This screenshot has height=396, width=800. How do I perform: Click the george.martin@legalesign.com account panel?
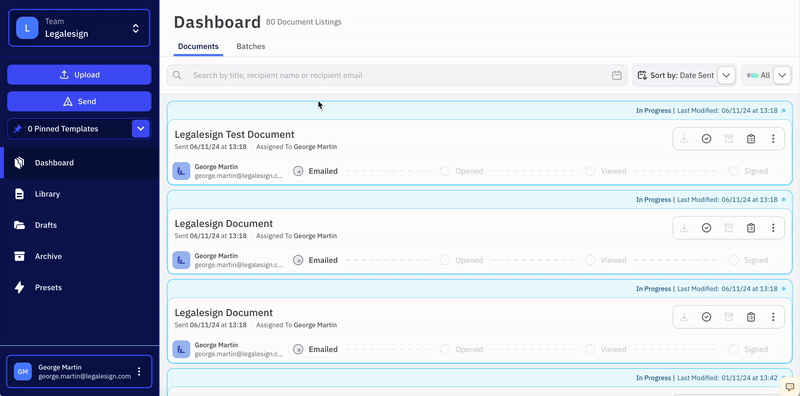point(79,372)
